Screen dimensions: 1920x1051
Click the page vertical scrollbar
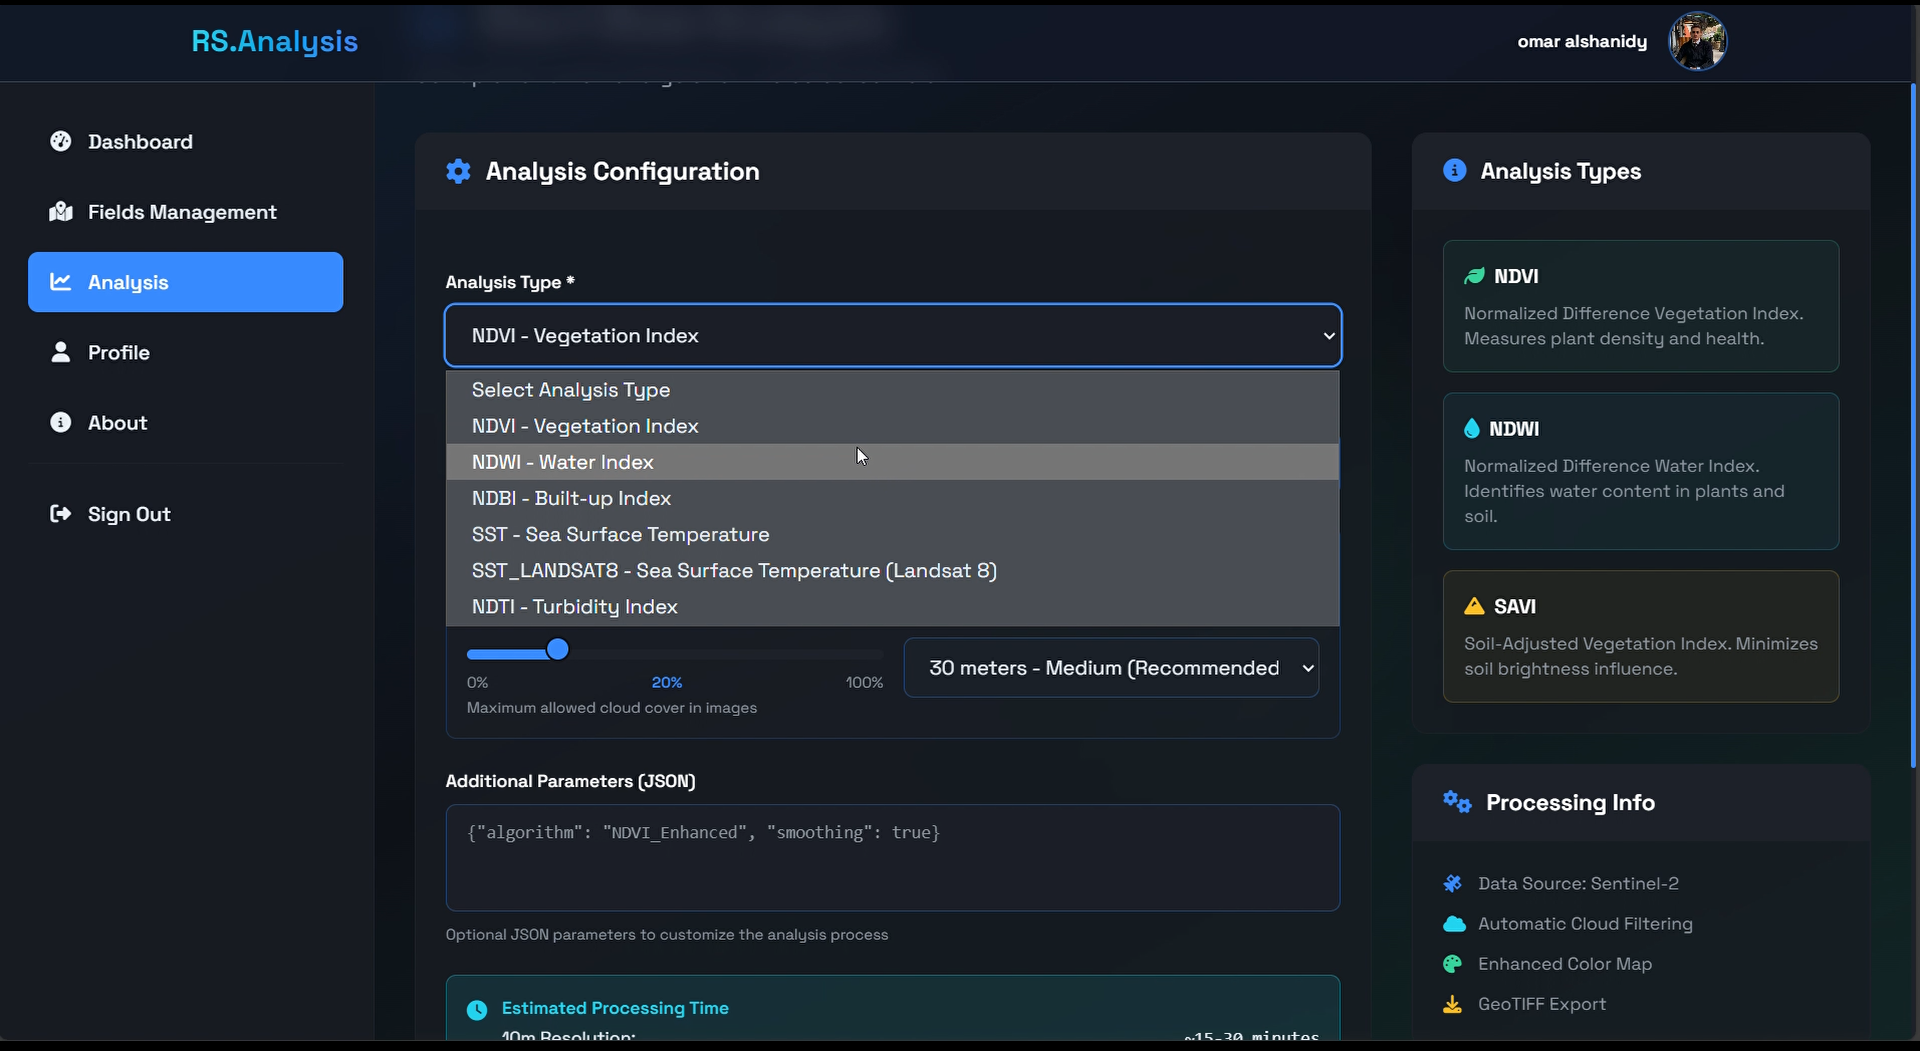pos(1913,427)
